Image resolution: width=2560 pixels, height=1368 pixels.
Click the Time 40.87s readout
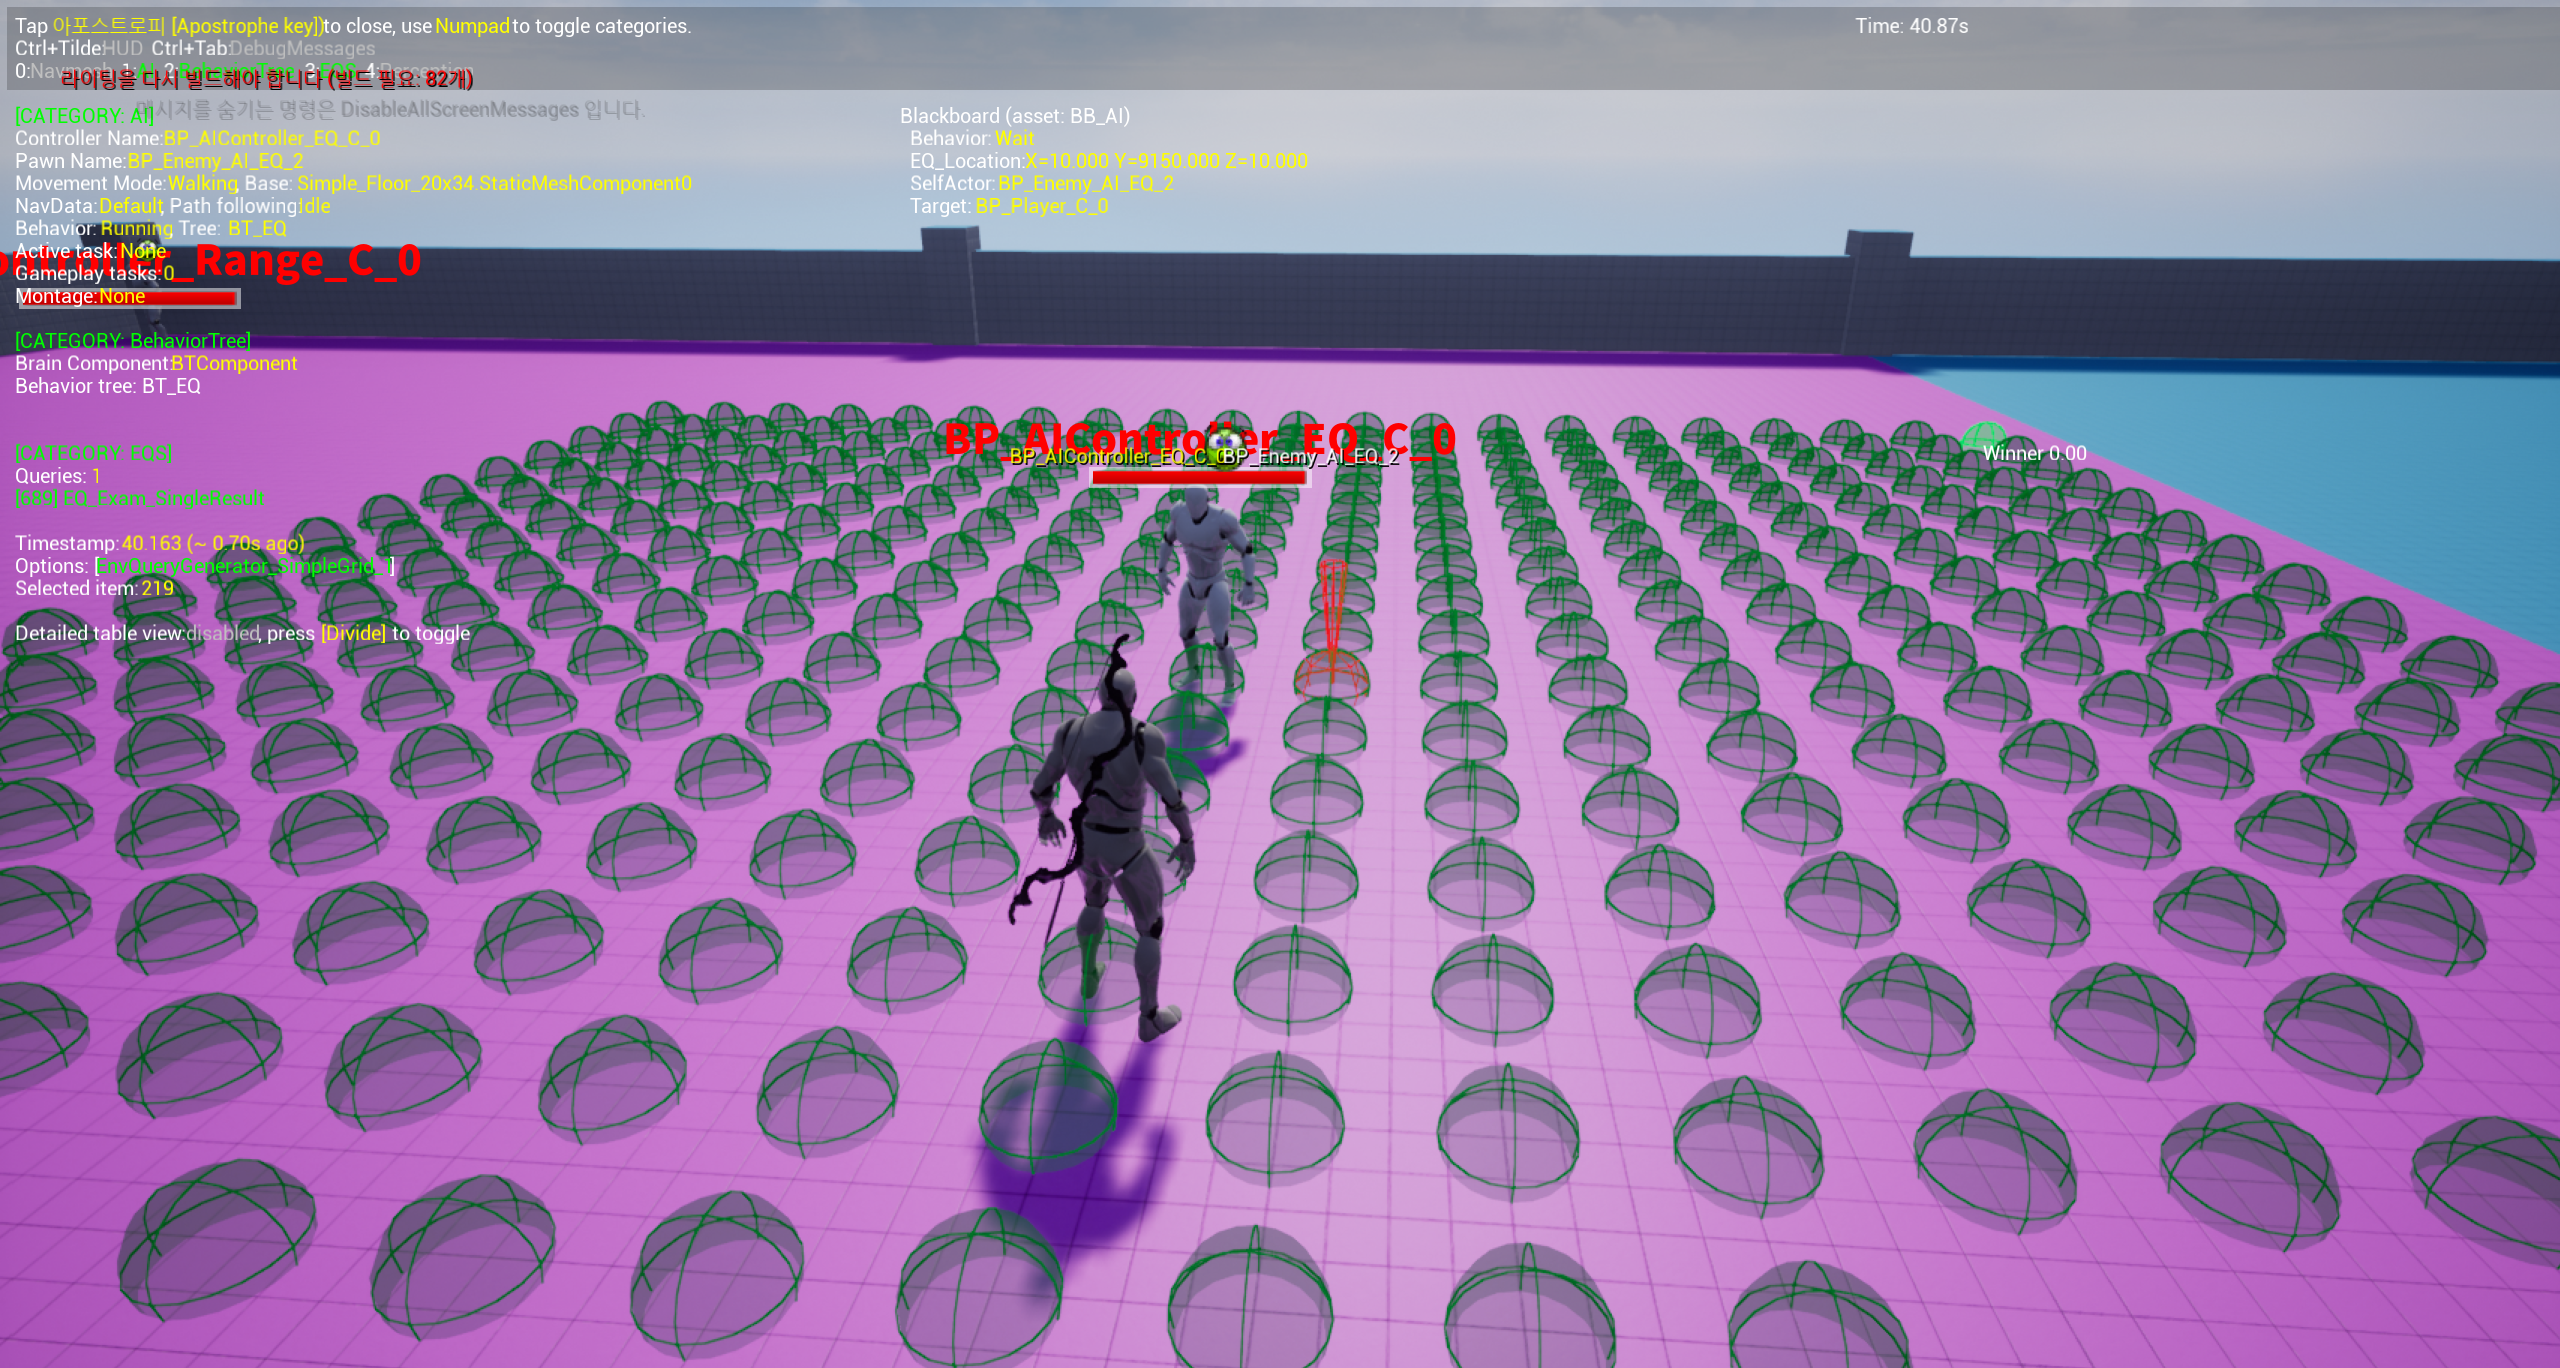tap(1911, 26)
